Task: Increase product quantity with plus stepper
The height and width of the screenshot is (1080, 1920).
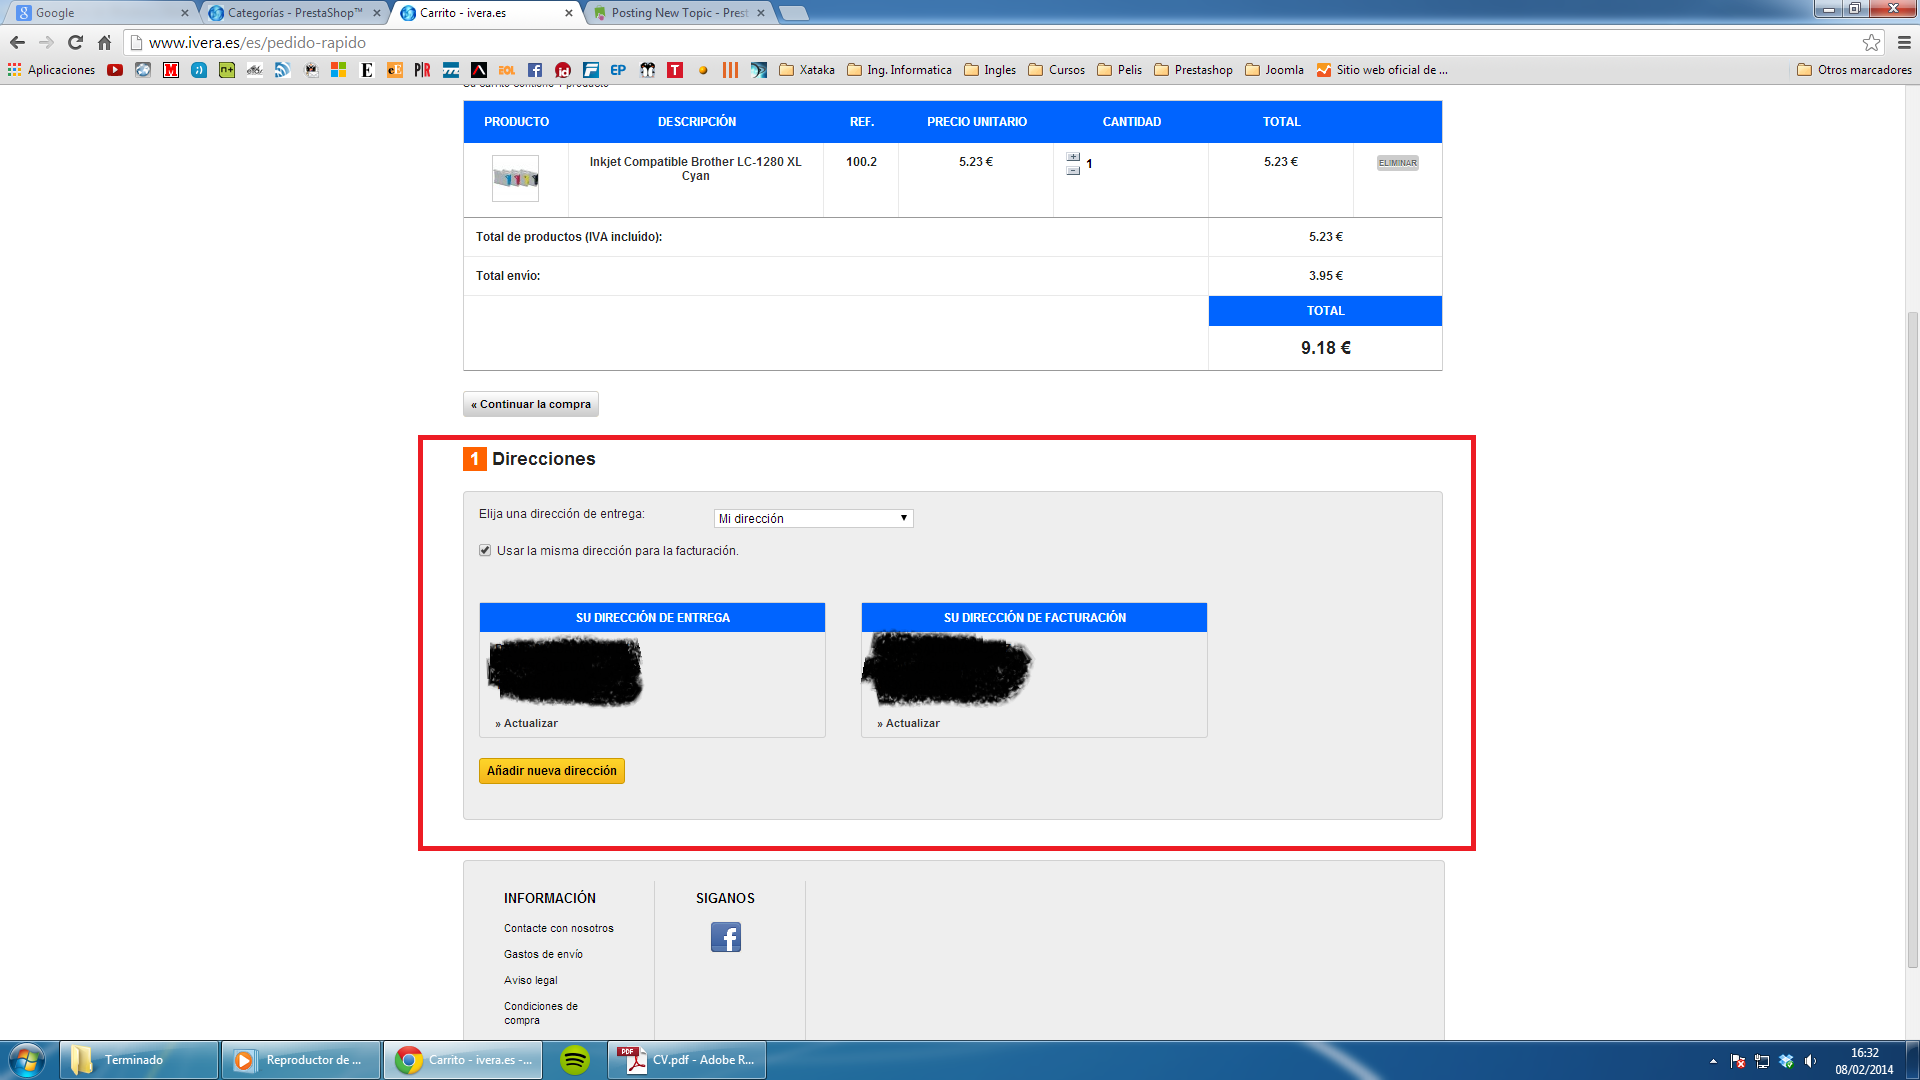Action: tap(1073, 157)
